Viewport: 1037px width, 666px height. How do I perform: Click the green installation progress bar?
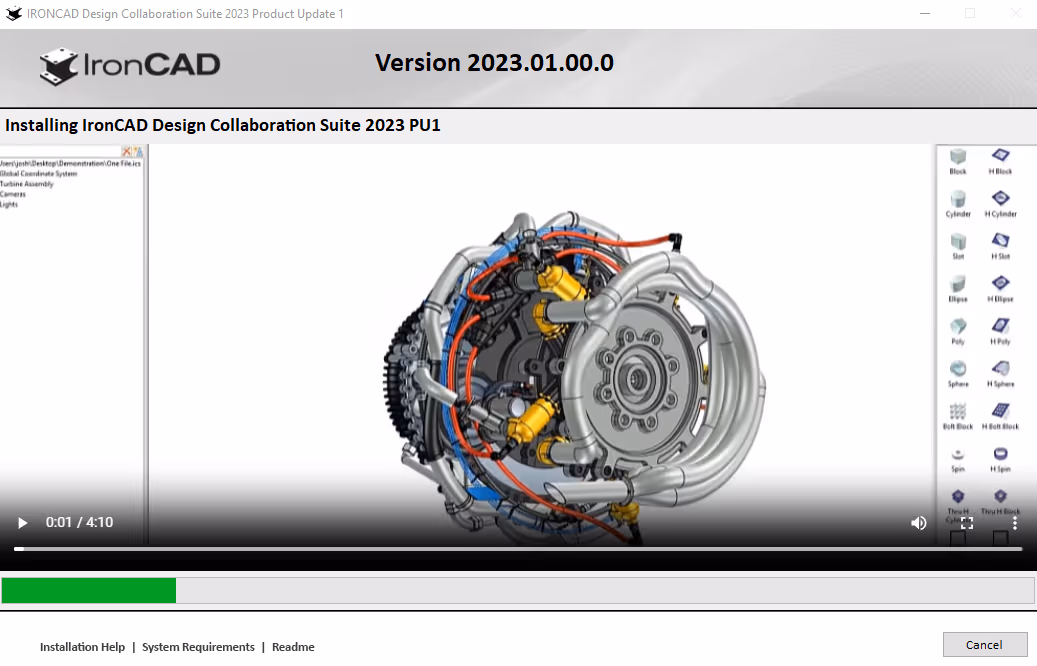(89, 590)
